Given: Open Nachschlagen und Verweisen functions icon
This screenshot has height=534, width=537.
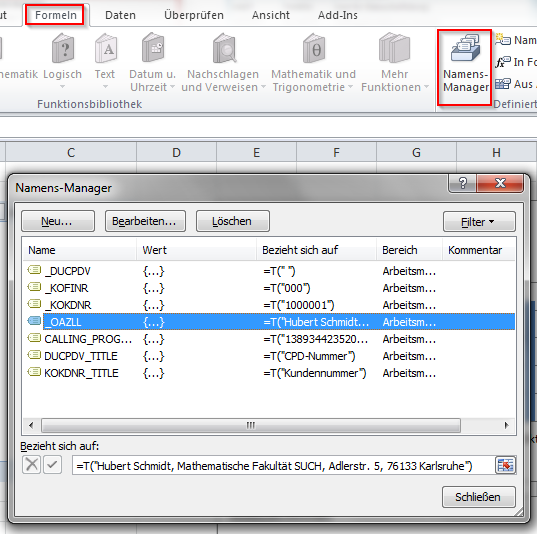Looking at the screenshot, I should pos(224,48).
